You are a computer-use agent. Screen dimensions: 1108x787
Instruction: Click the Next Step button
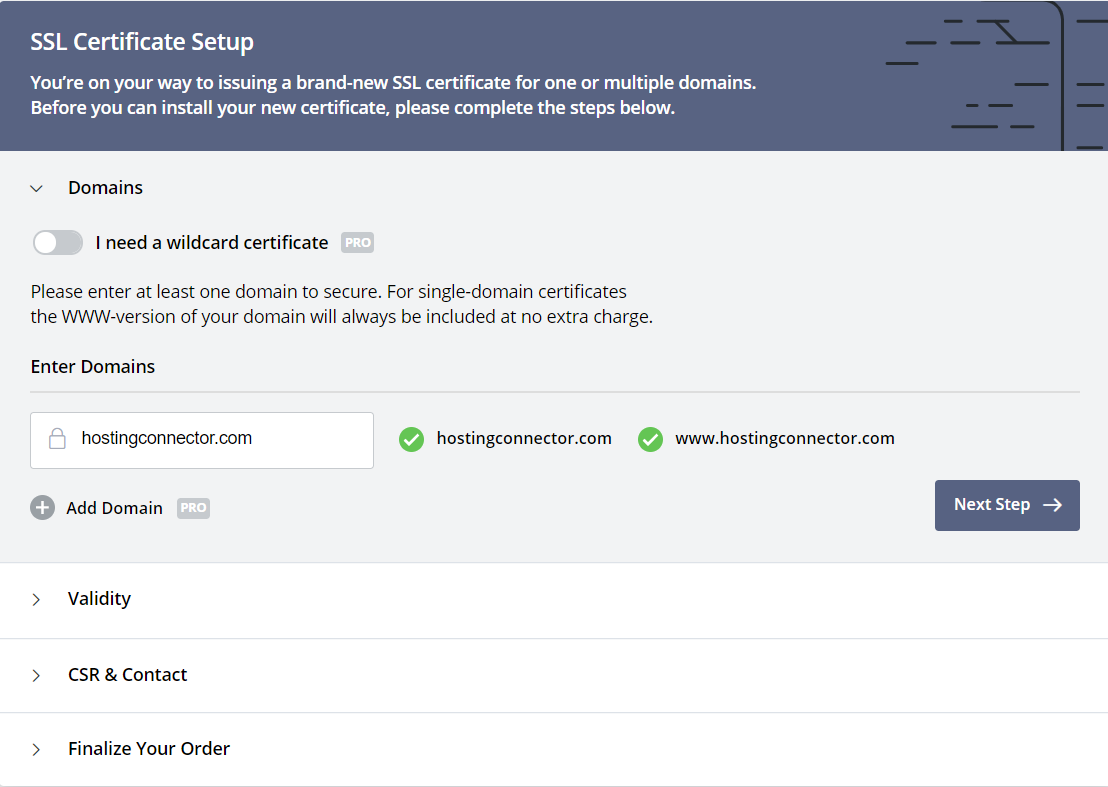[x=1007, y=505]
